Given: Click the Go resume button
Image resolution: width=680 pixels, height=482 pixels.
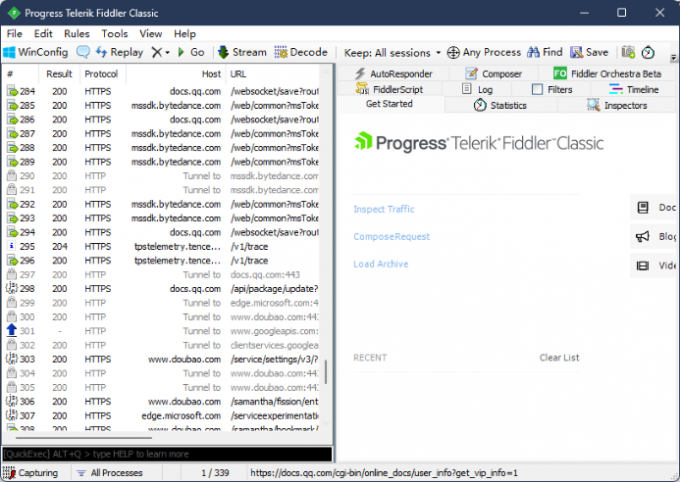Looking at the screenshot, I should pyautogui.click(x=191, y=52).
